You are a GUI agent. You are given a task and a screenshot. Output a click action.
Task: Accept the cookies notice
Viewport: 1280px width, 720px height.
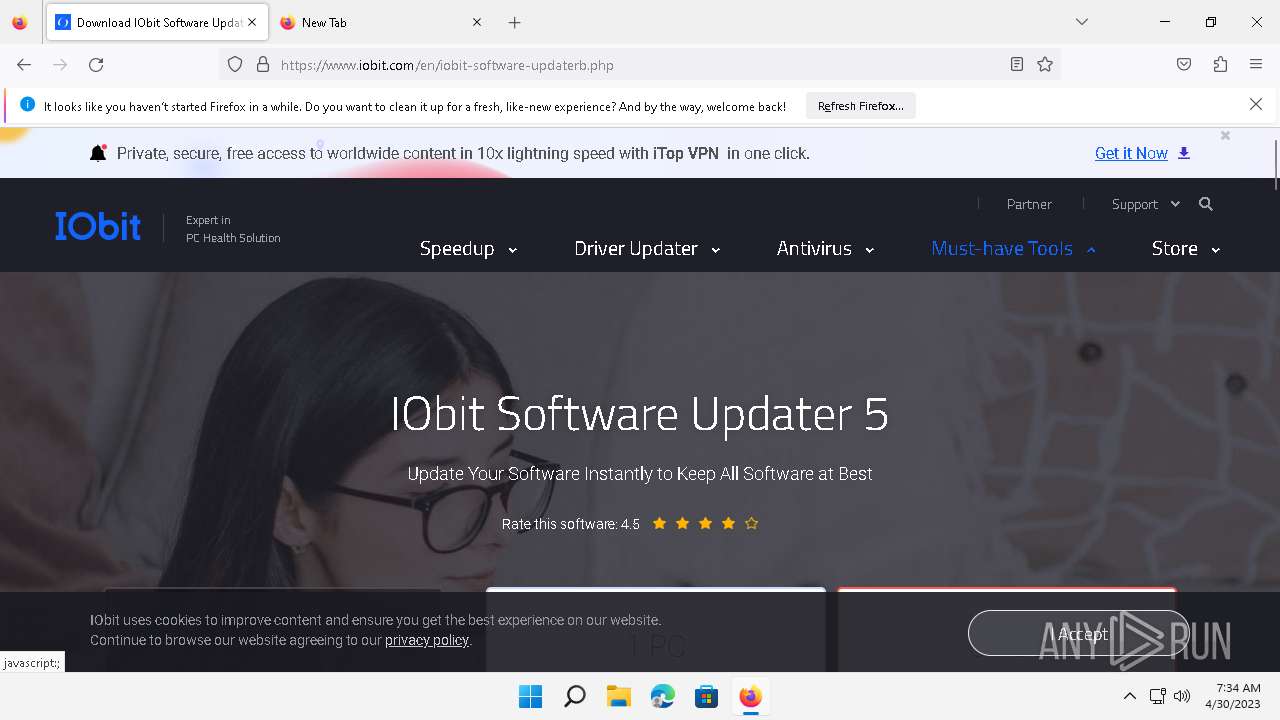[1079, 633]
